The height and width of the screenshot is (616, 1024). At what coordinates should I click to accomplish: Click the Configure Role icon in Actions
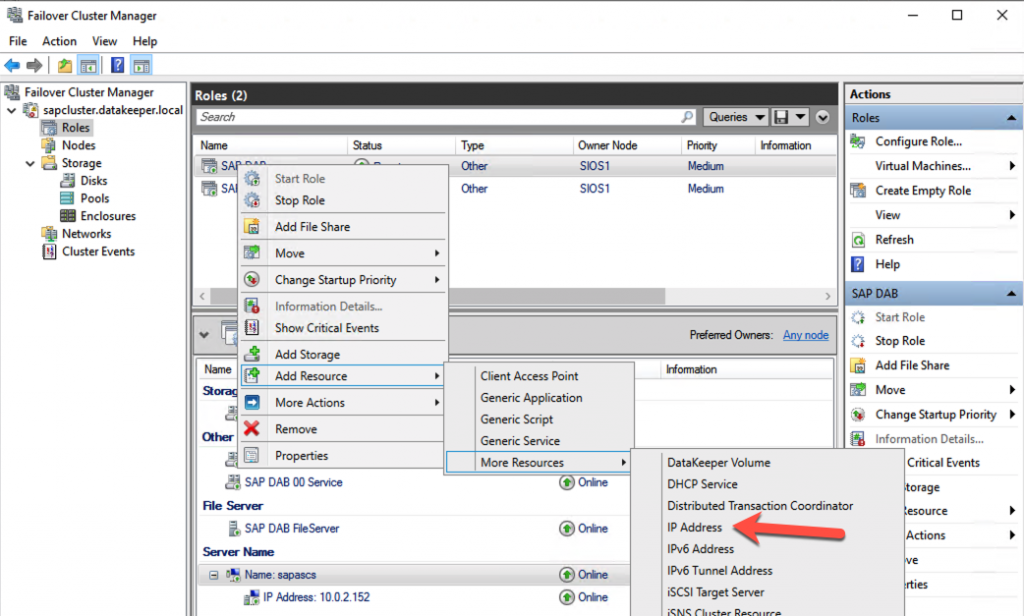coord(857,141)
